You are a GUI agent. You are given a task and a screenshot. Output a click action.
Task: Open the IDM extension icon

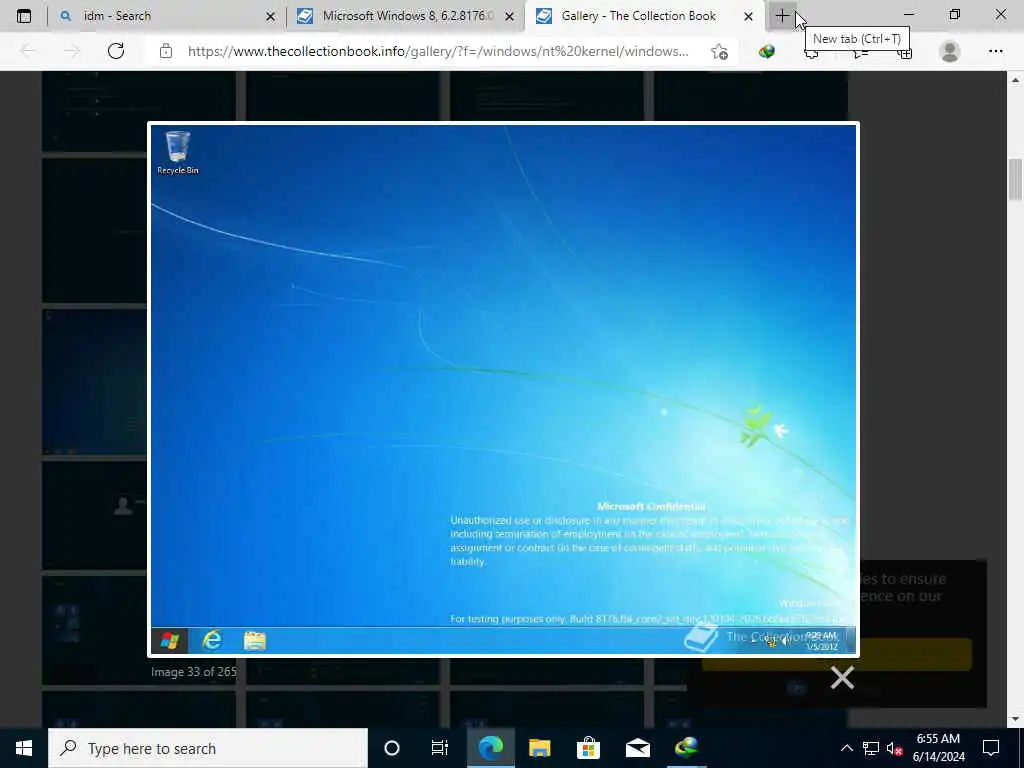tap(767, 51)
